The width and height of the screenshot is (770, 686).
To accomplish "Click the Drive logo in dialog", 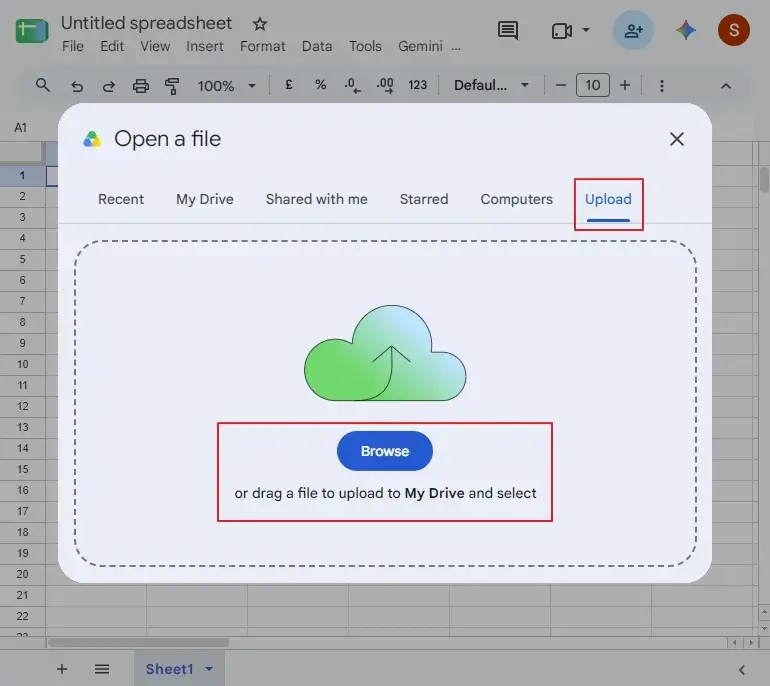I will pyautogui.click(x=92, y=139).
